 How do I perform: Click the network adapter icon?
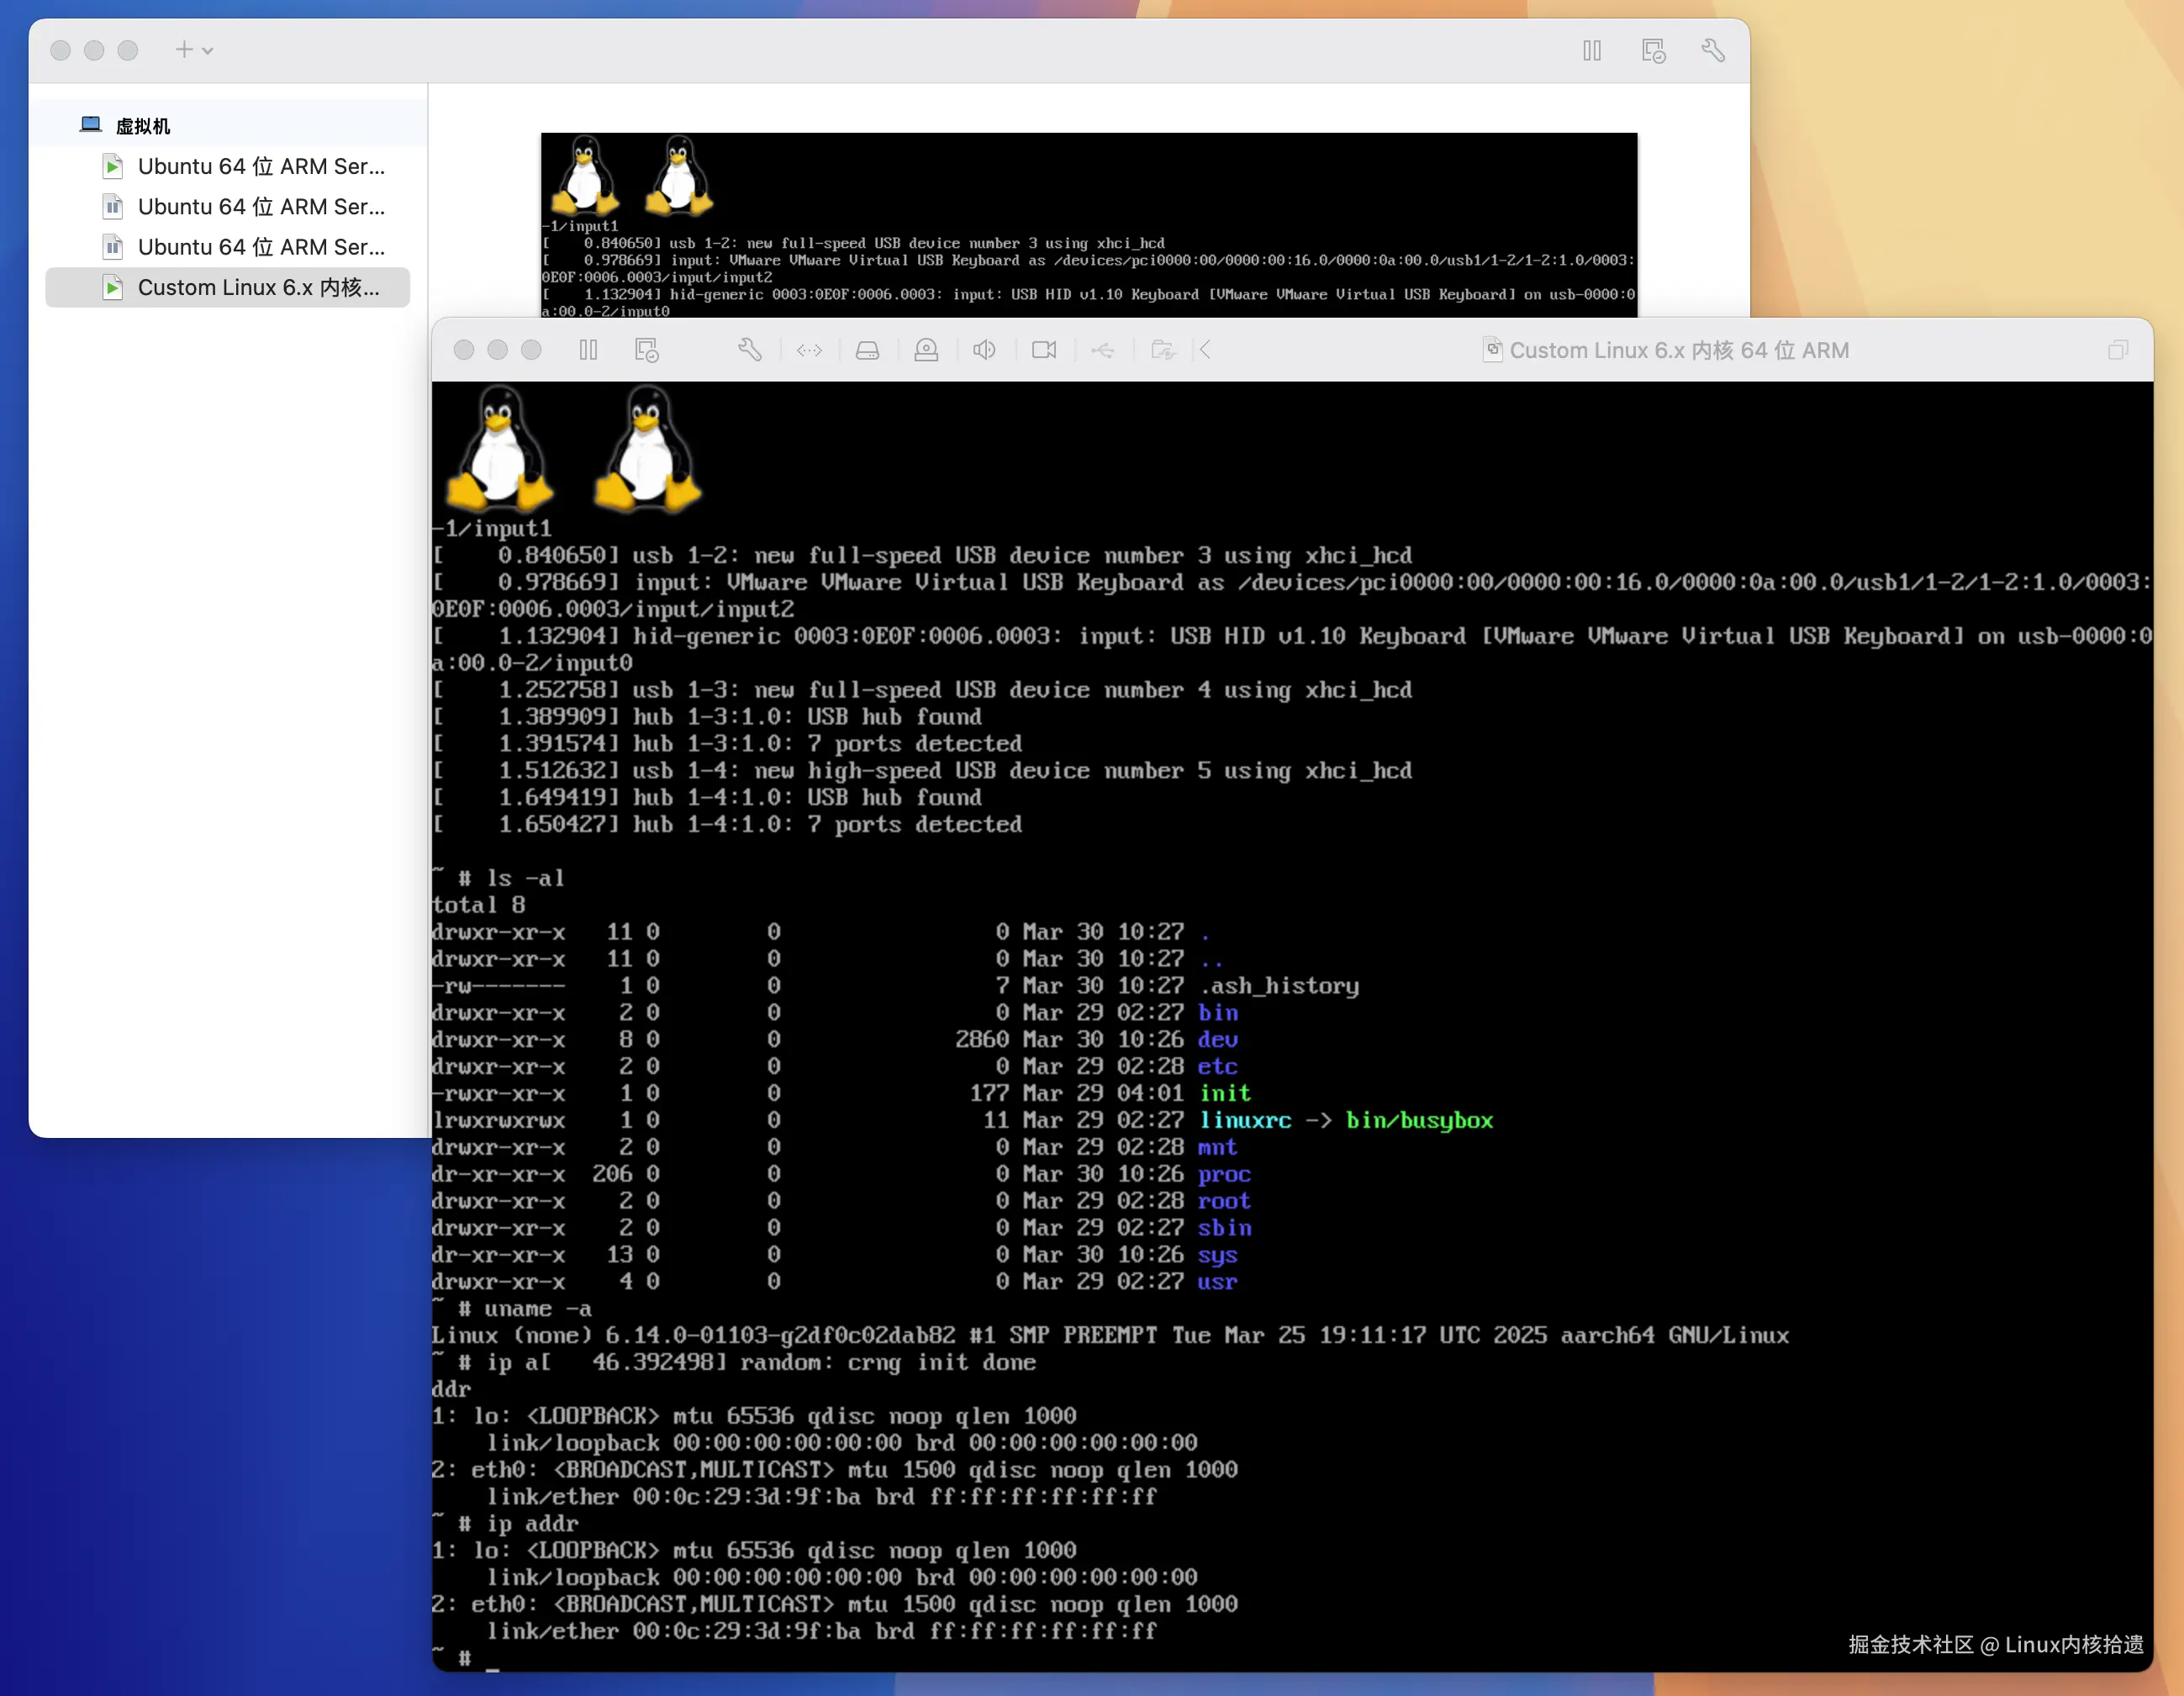coord(809,350)
